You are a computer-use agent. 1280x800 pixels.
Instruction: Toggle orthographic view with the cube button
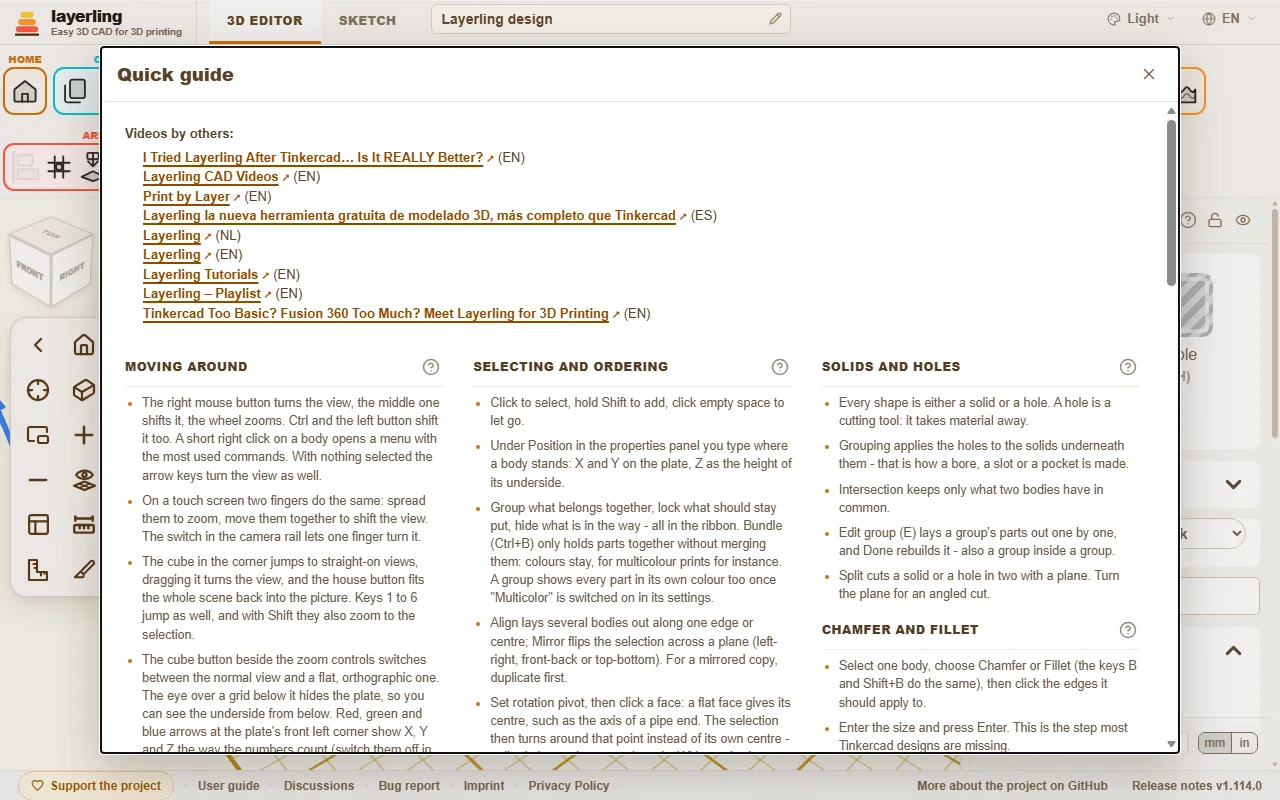84,390
